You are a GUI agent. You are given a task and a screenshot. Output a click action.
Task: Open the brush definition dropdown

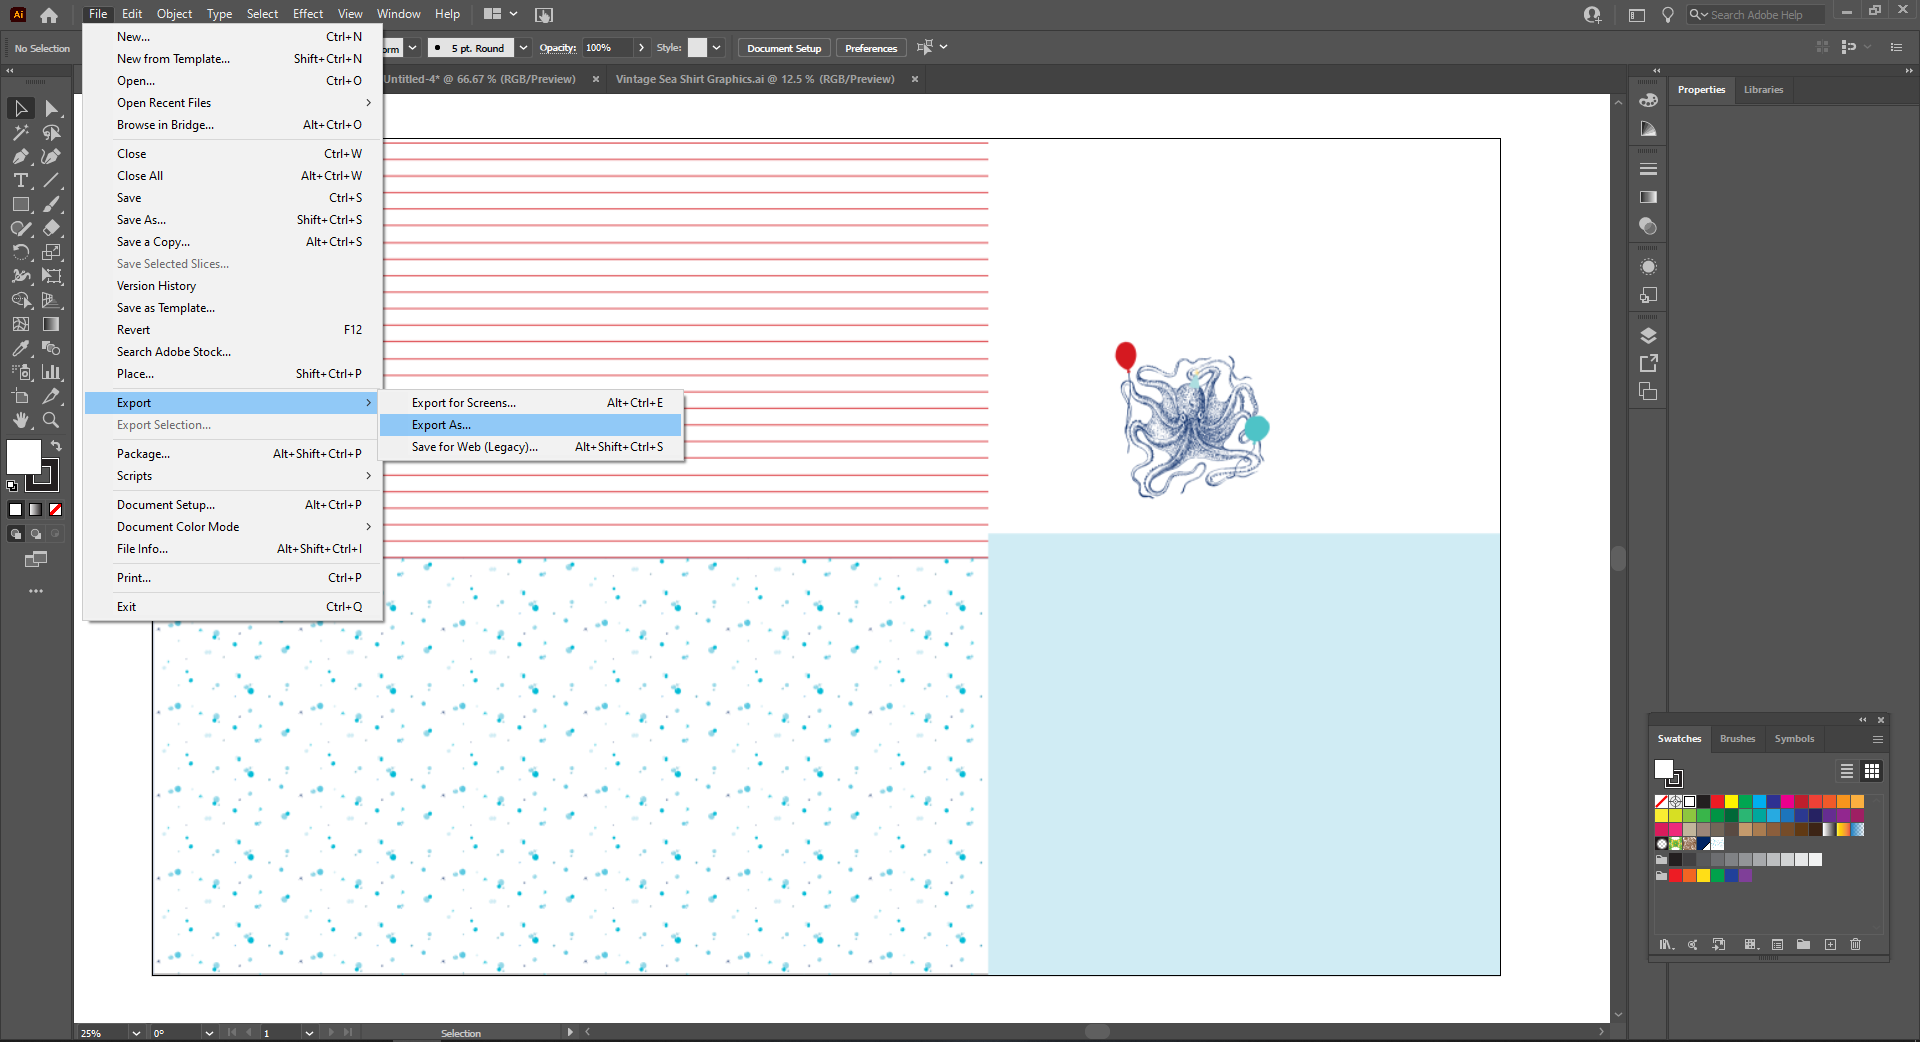pyautogui.click(x=523, y=48)
